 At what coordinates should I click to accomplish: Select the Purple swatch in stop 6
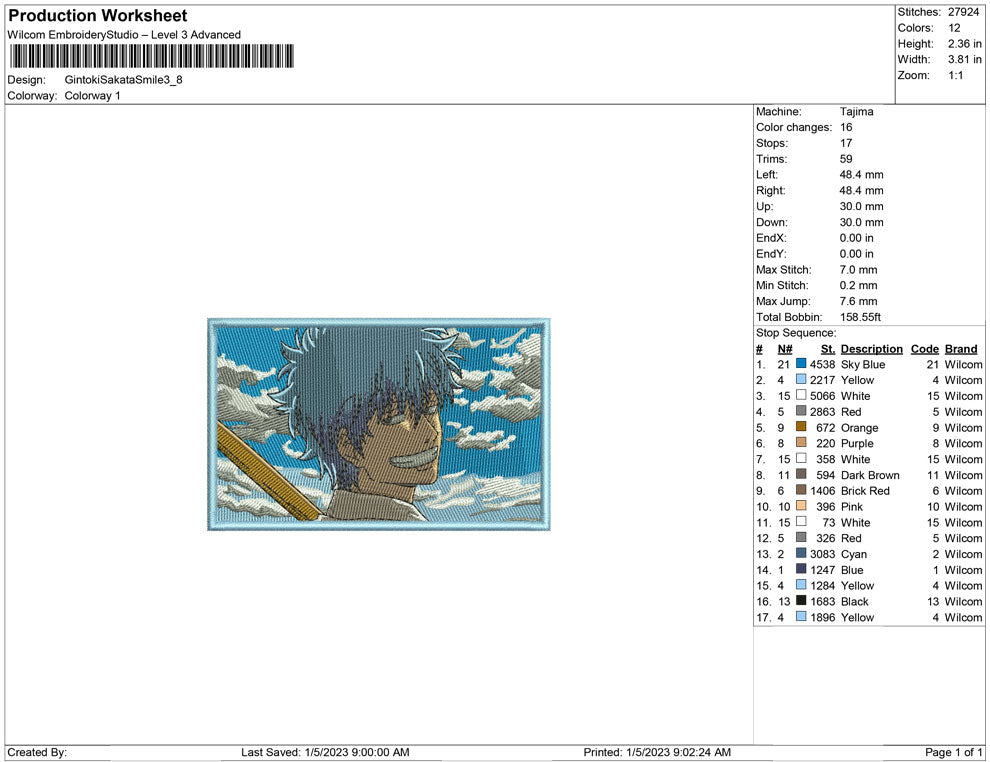[801, 443]
